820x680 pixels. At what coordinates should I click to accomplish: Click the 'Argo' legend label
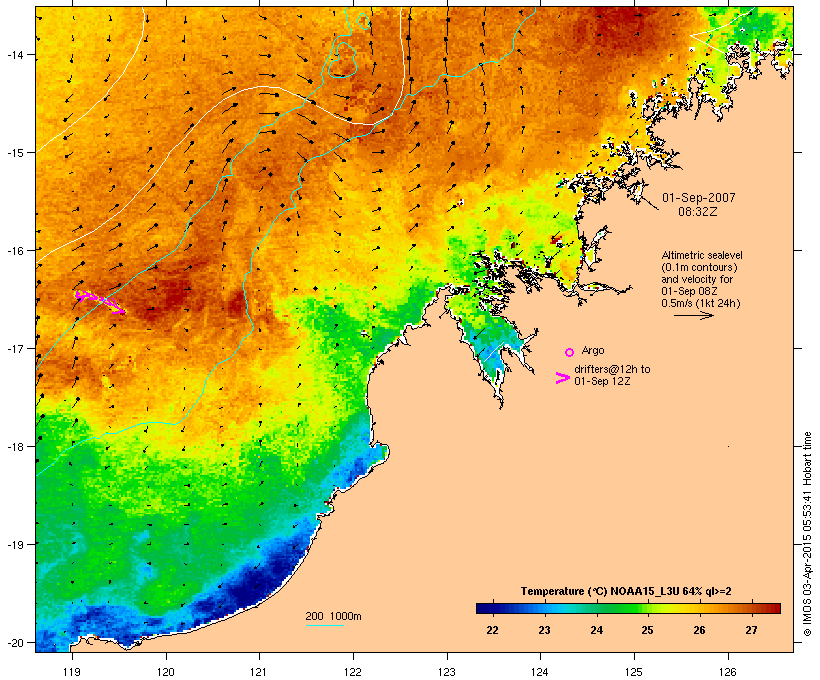593,350
